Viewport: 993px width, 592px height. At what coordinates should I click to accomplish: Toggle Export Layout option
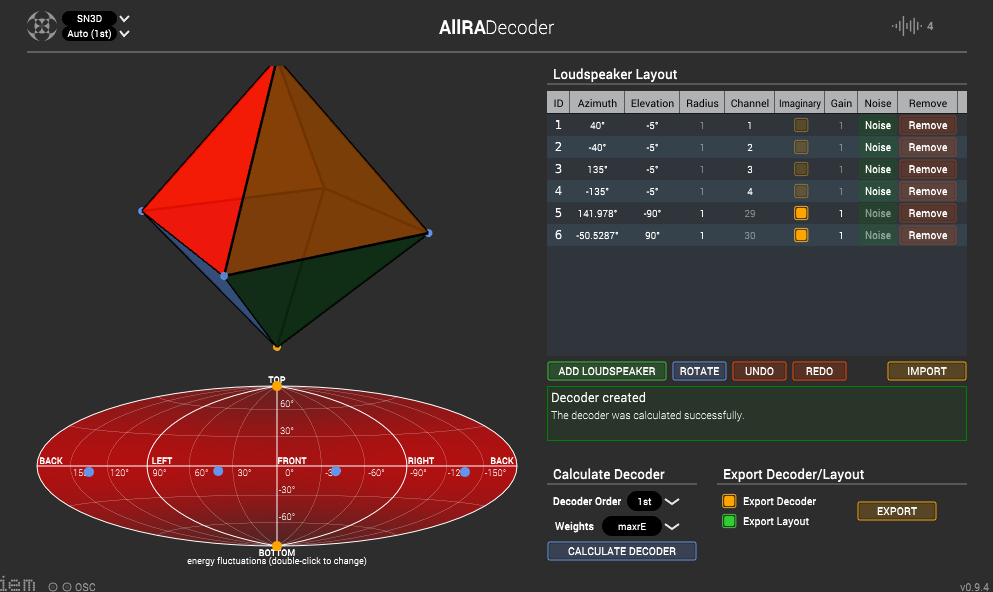729,521
